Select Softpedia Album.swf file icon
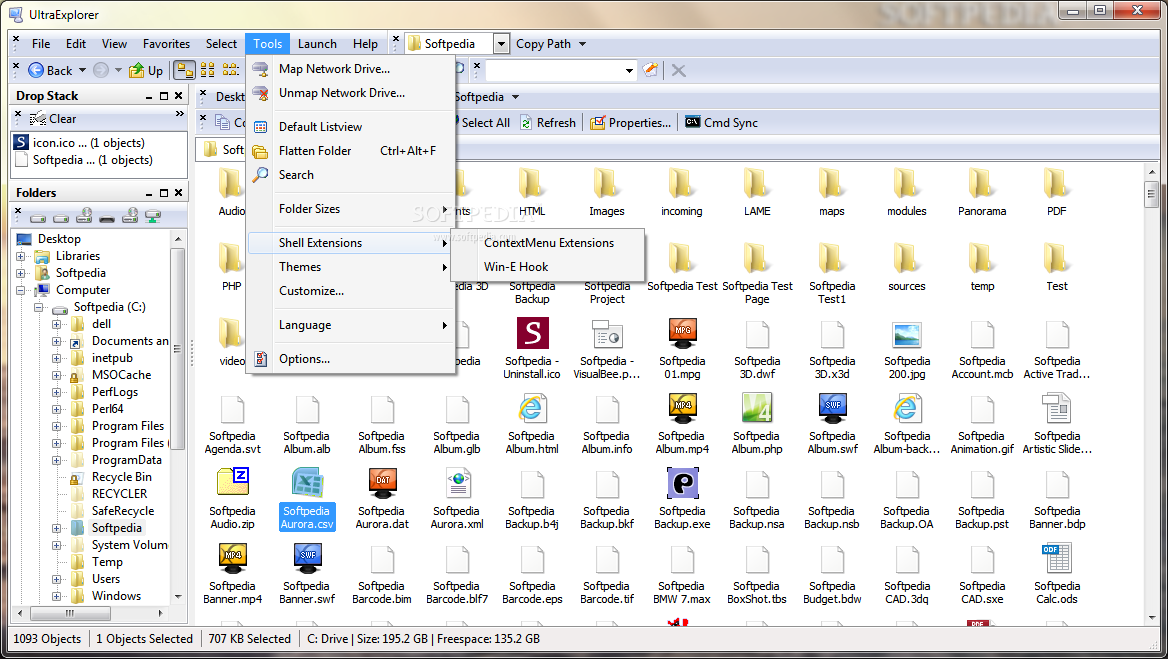The image size is (1168, 659). 832,408
